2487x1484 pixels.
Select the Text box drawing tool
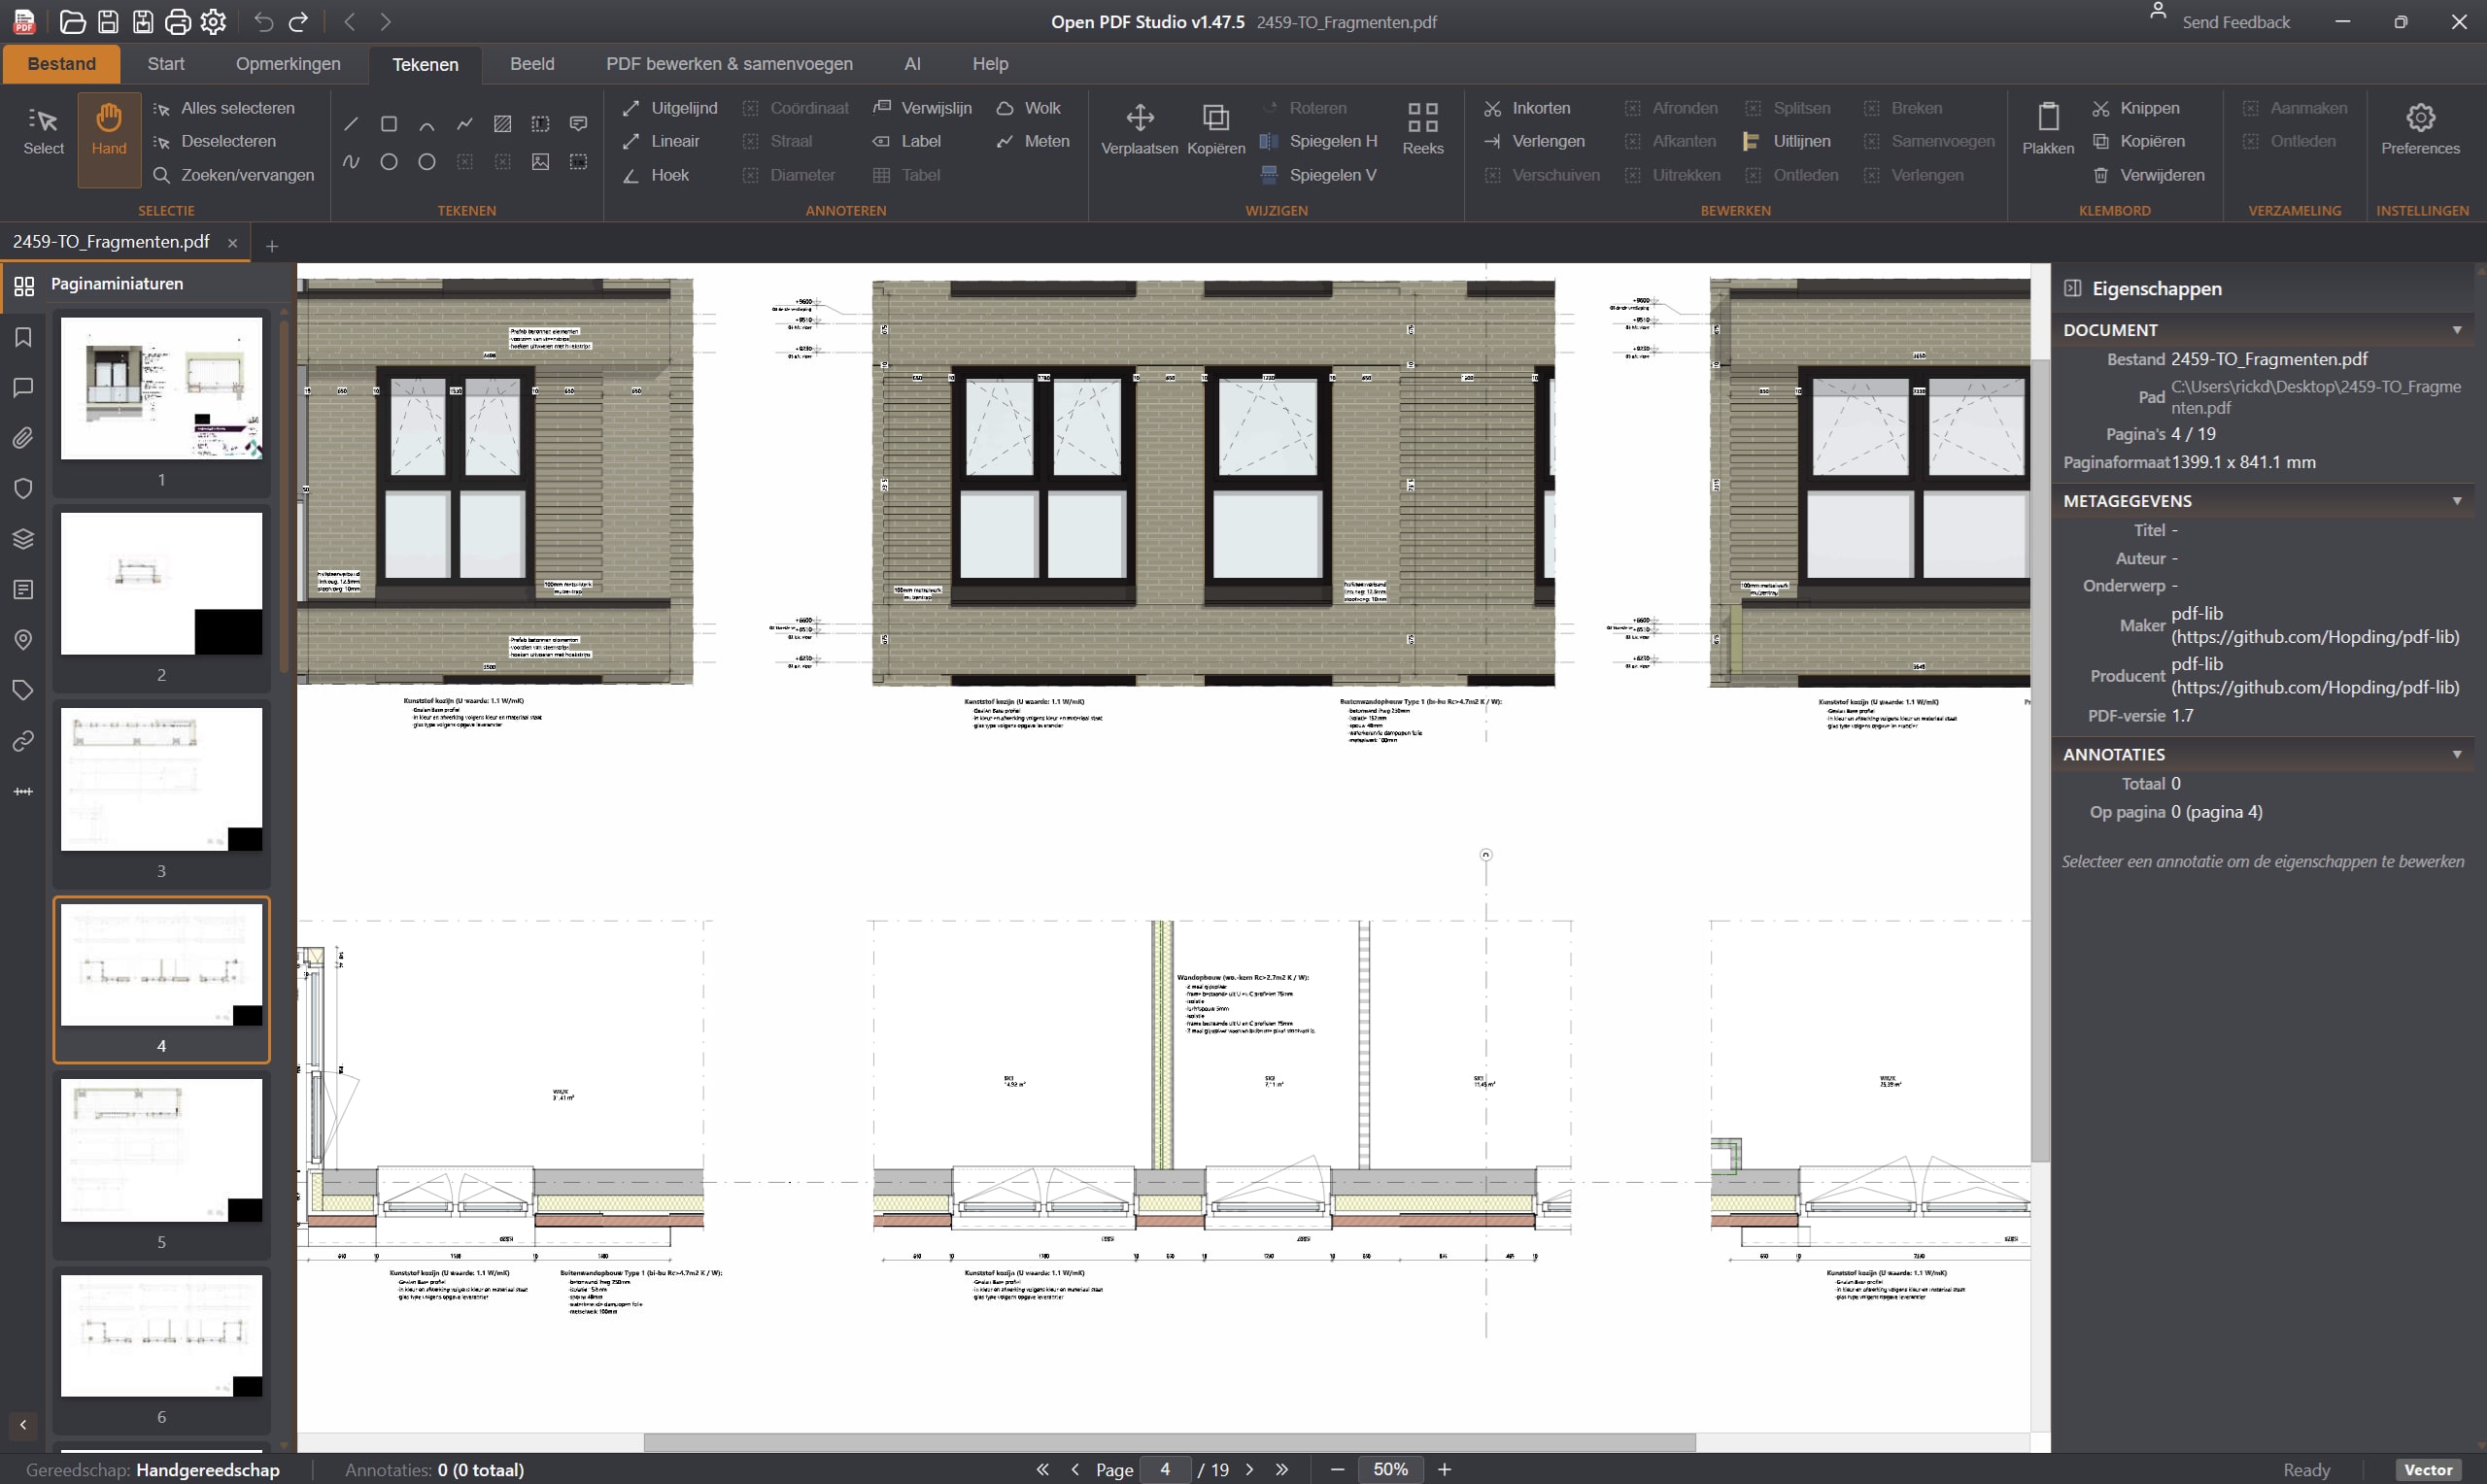click(x=541, y=124)
